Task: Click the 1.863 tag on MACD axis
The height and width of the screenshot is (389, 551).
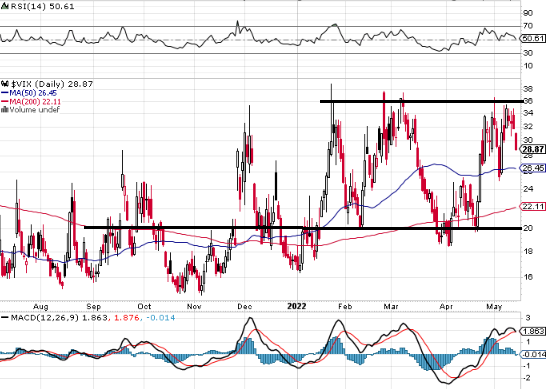Action: 533,331
